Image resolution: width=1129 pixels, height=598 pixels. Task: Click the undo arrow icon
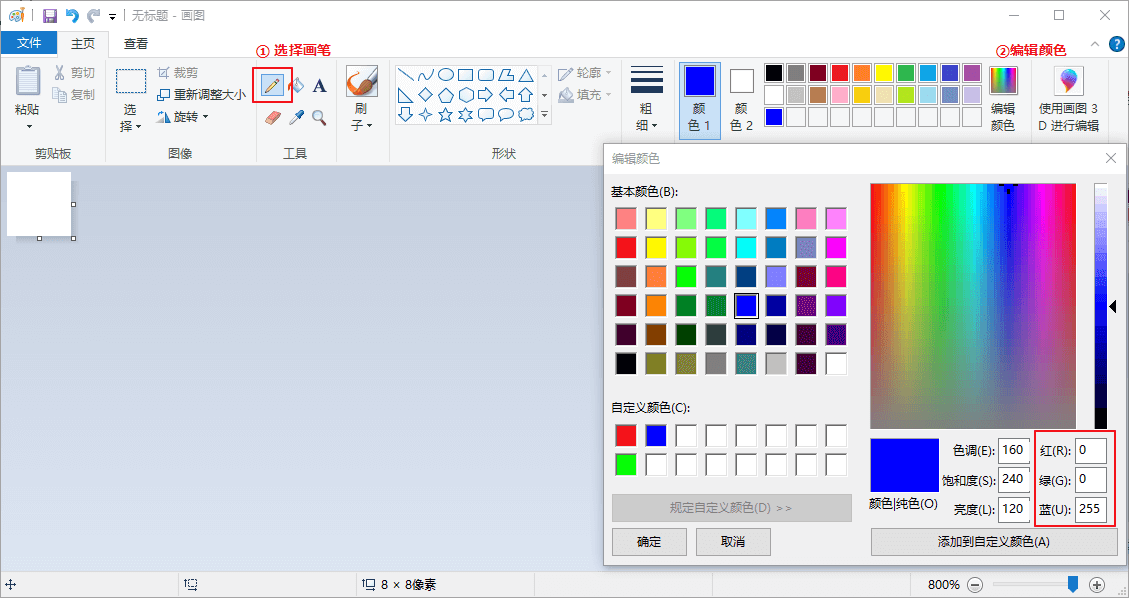click(x=72, y=15)
